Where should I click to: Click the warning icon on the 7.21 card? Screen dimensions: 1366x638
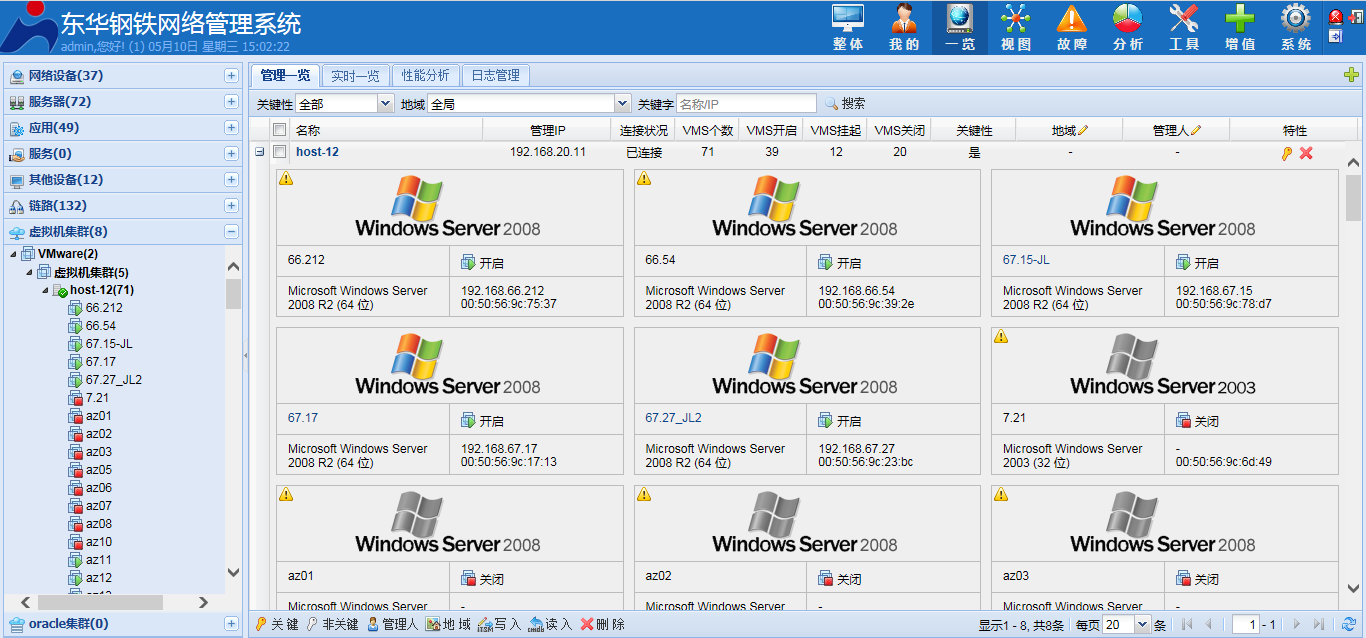tap(1001, 336)
